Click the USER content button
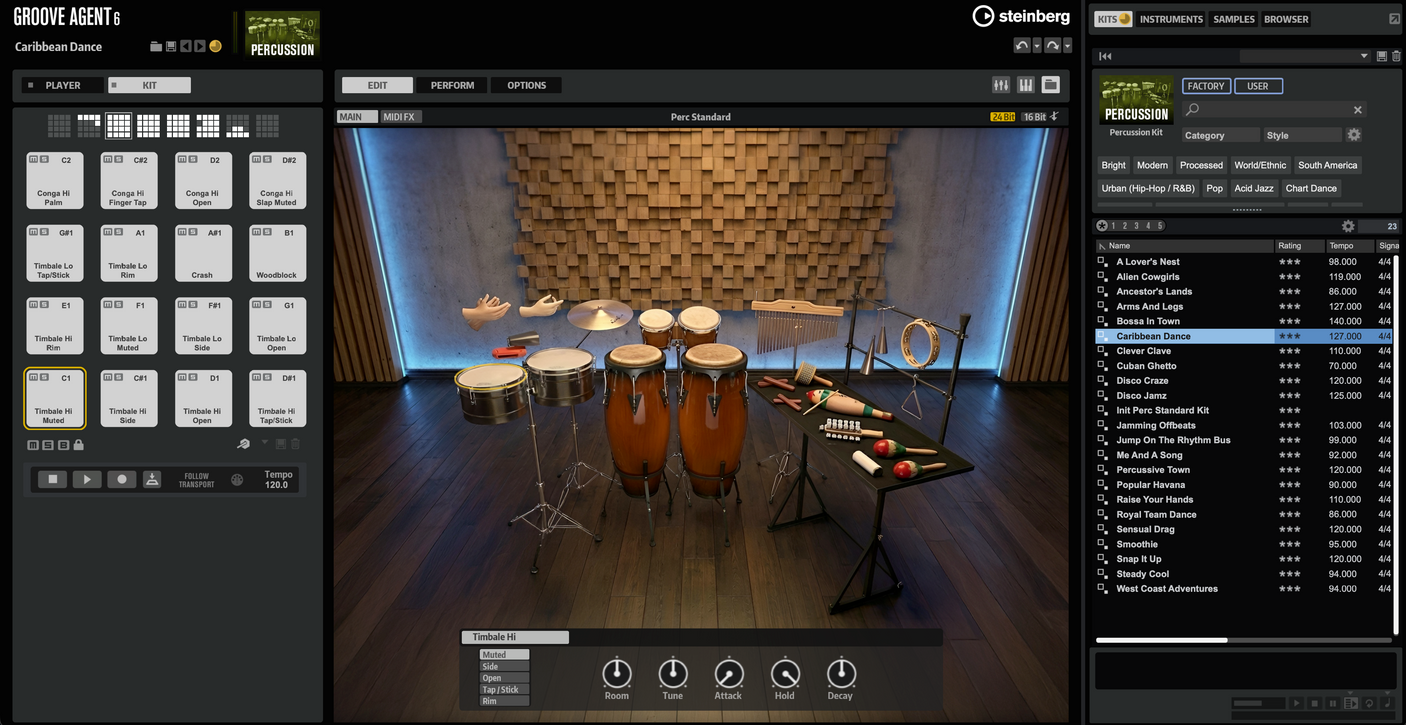The image size is (1406, 725). point(1258,86)
